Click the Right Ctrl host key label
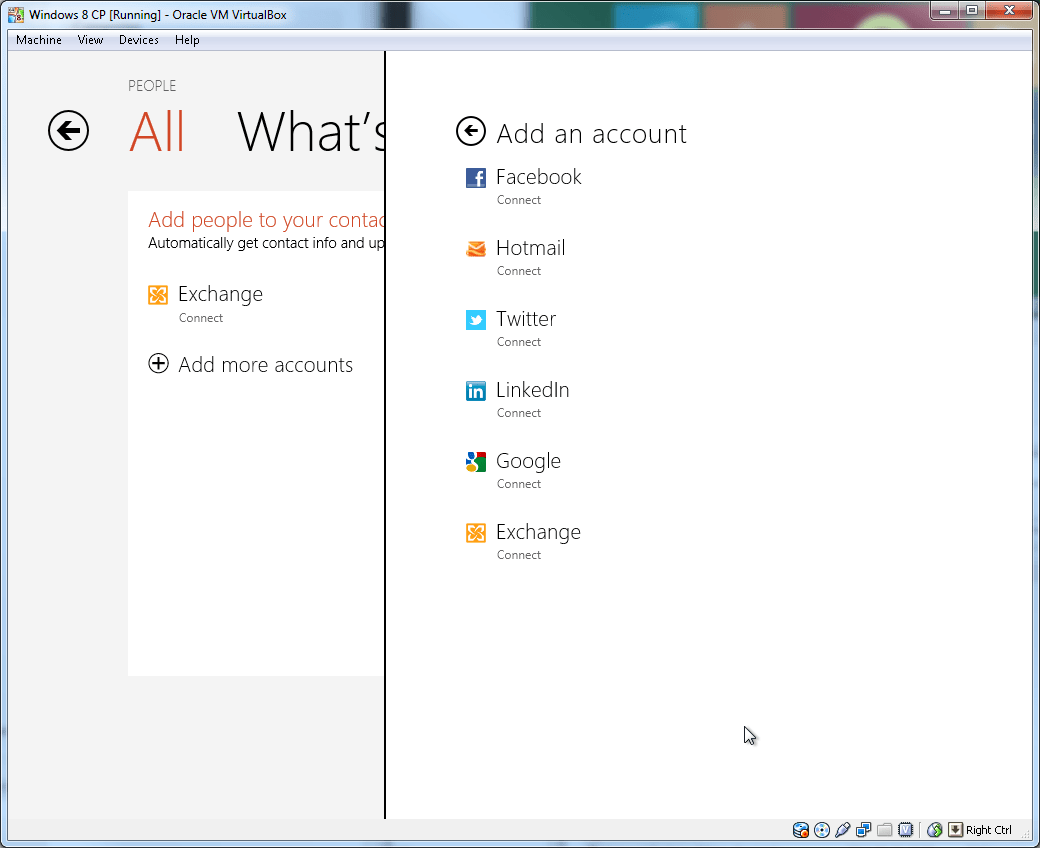Image resolution: width=1040 pixels, height=848 pixels. click(x=989, y=829)
